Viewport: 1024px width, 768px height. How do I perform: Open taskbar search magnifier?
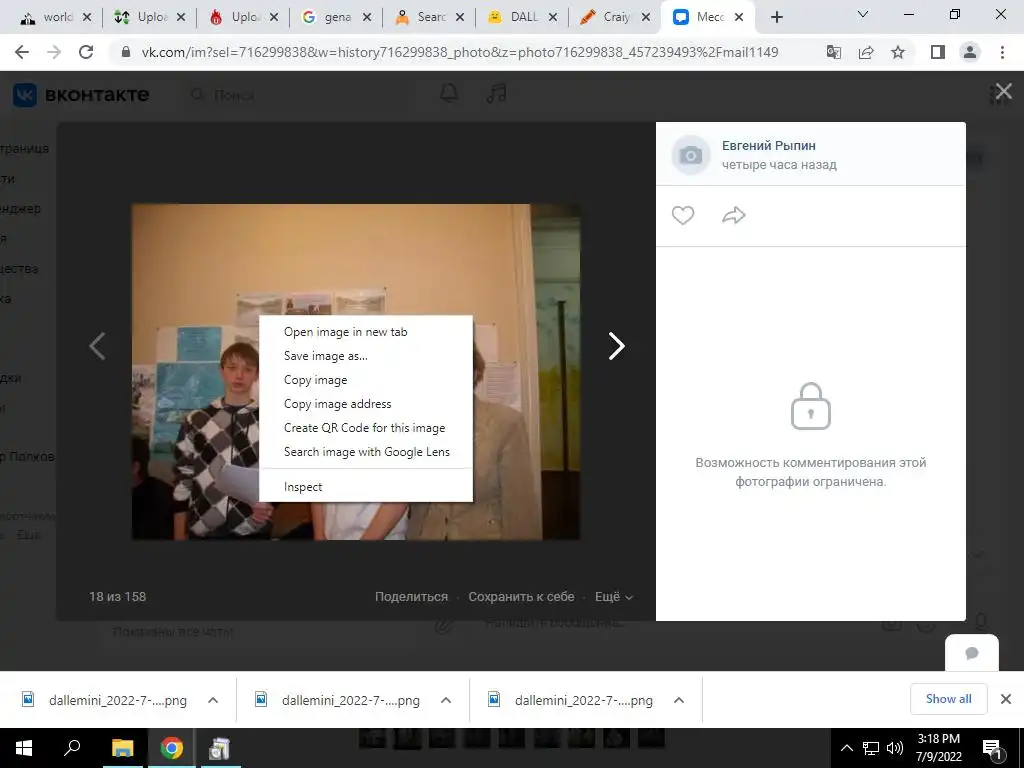pos(72,748)
